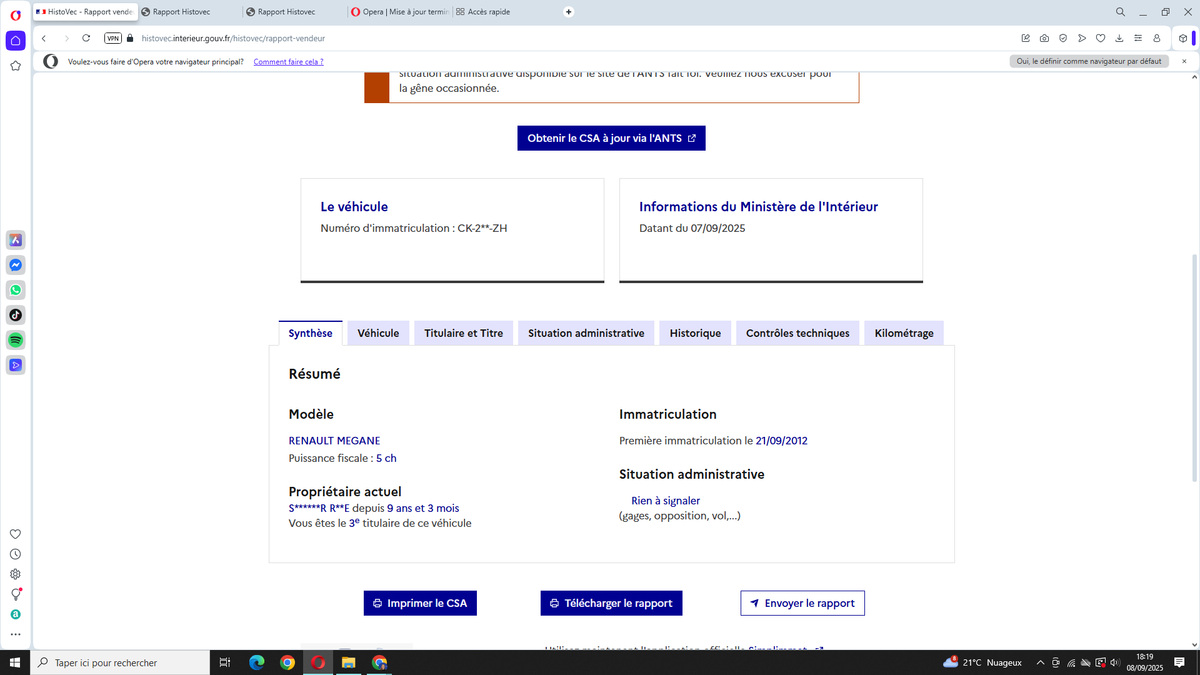
Task: Click the edit page icon in the address bar
Action: (x=1025, y=38)
